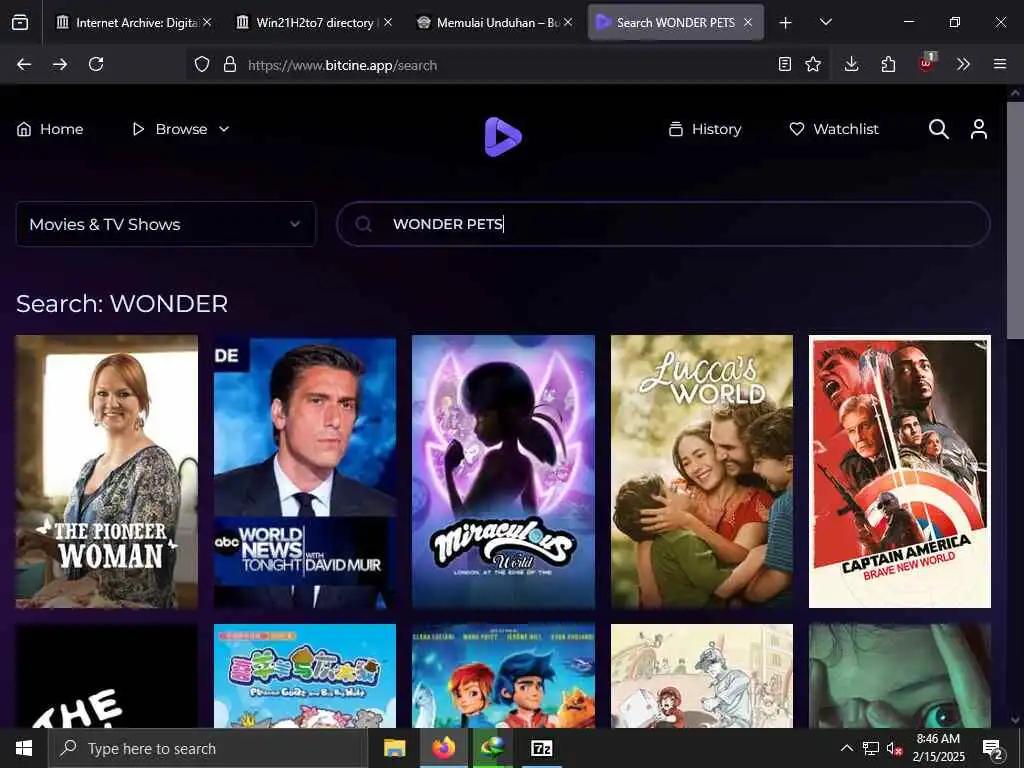The height and width of the screenshot is (768, 1024).
Task: Open the 7-Zip taskbar icon
Action: coord(542,748)
